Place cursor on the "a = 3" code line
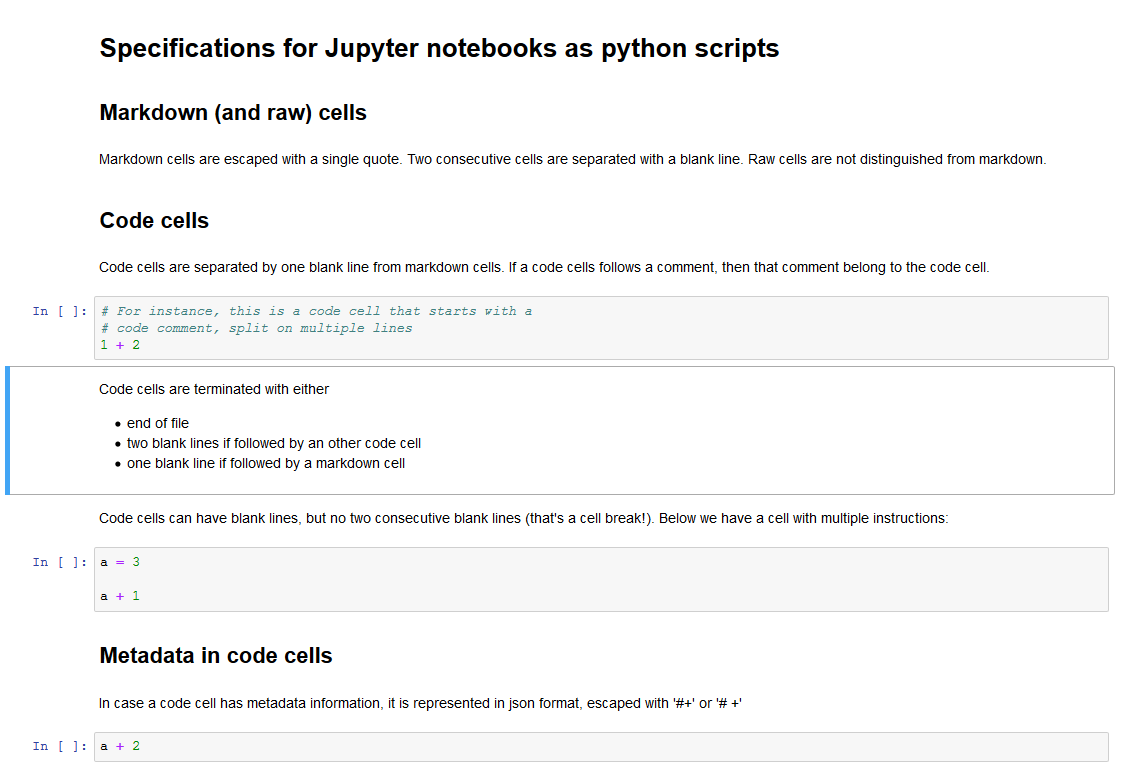The image size is (1122, 779). tap(121, 562)
